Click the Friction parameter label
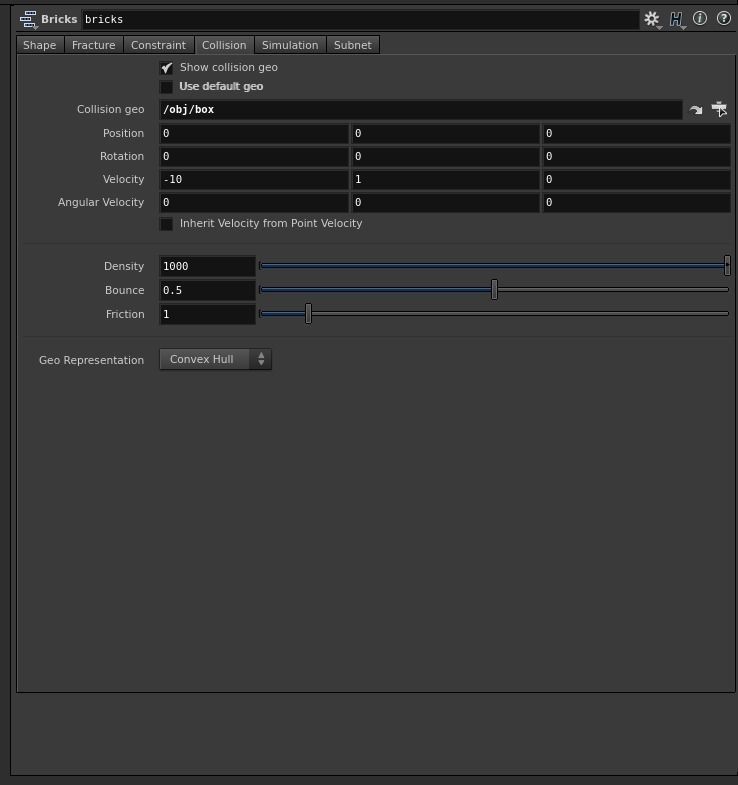 (125, 314)
